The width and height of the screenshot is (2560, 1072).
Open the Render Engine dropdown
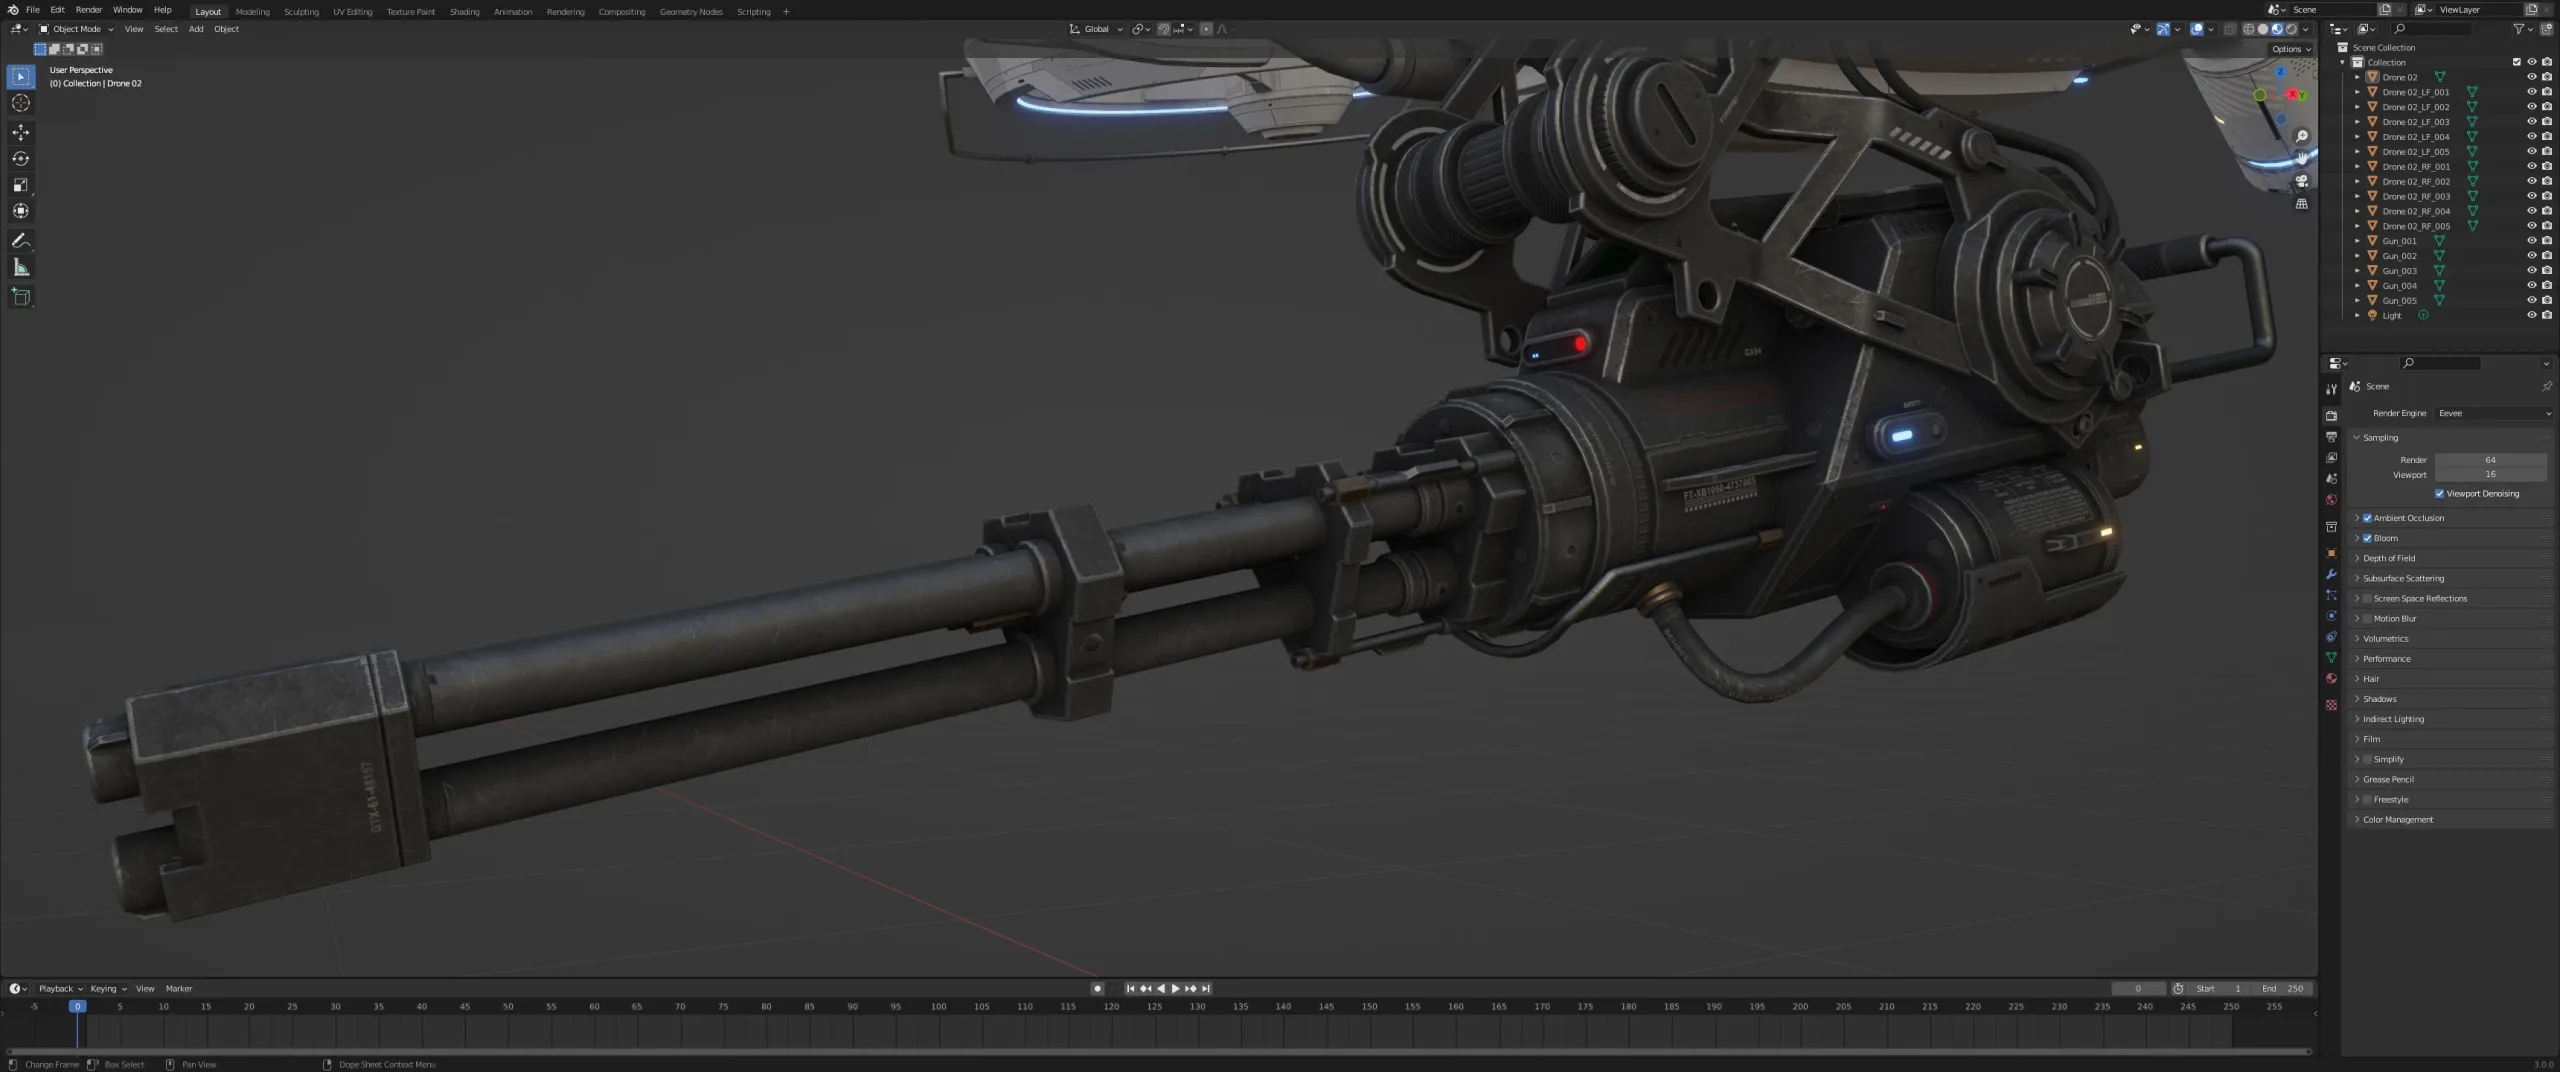[2494, 413]
